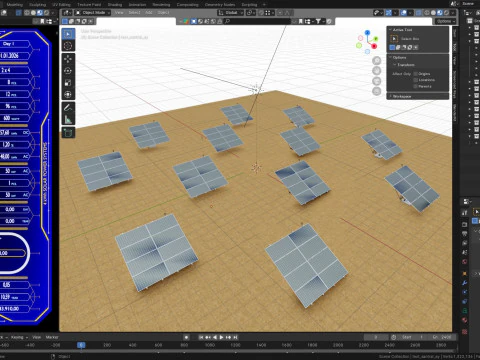Screen dimensions: 480x360
Task: Open the Global orientation dropdown
Action: 230,13
